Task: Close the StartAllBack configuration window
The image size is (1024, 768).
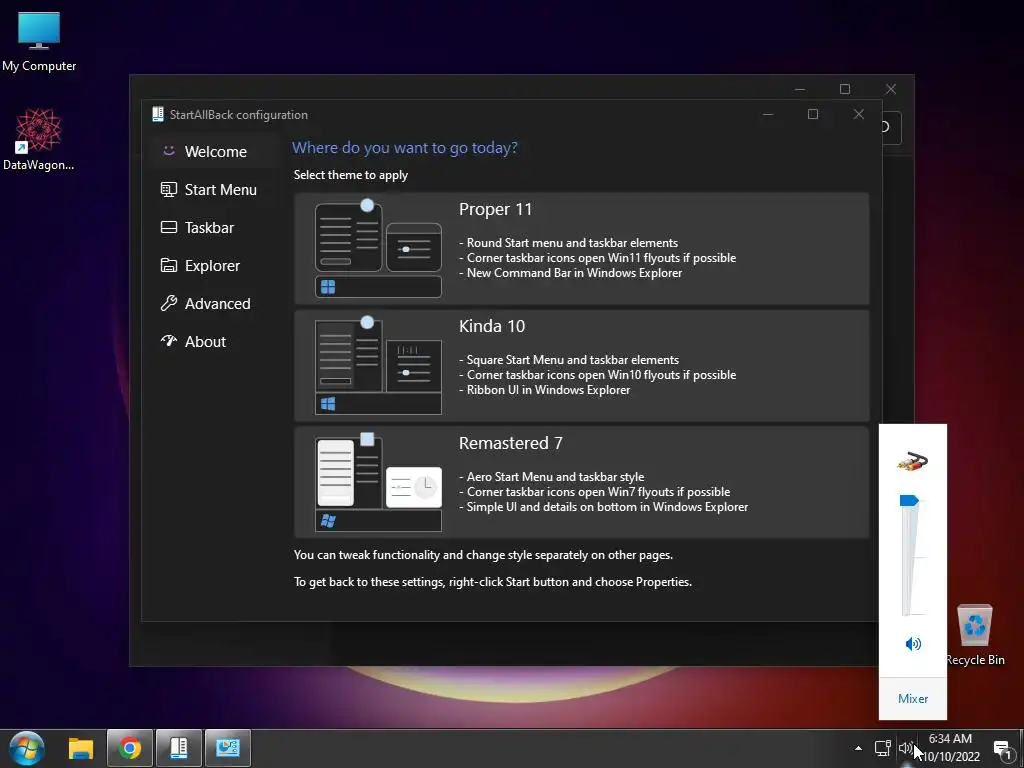Action: (859, 114)
